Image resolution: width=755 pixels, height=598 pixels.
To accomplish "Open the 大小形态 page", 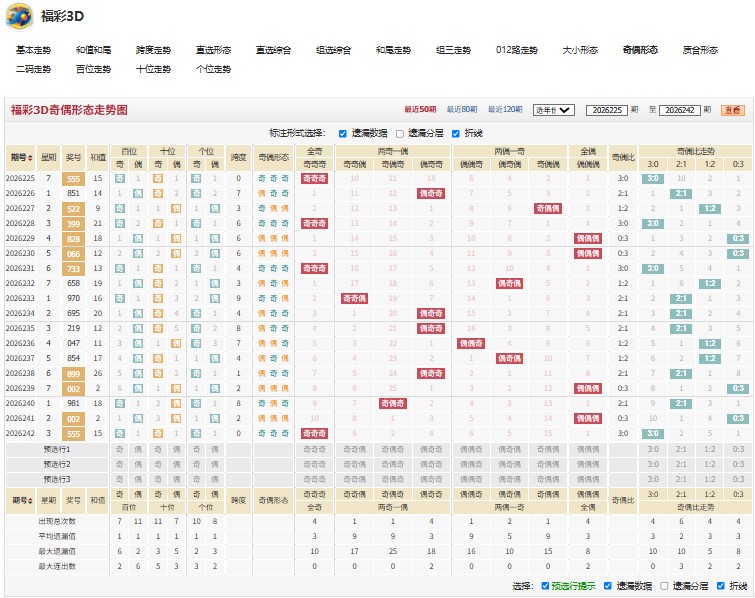I will pos(580,50).
